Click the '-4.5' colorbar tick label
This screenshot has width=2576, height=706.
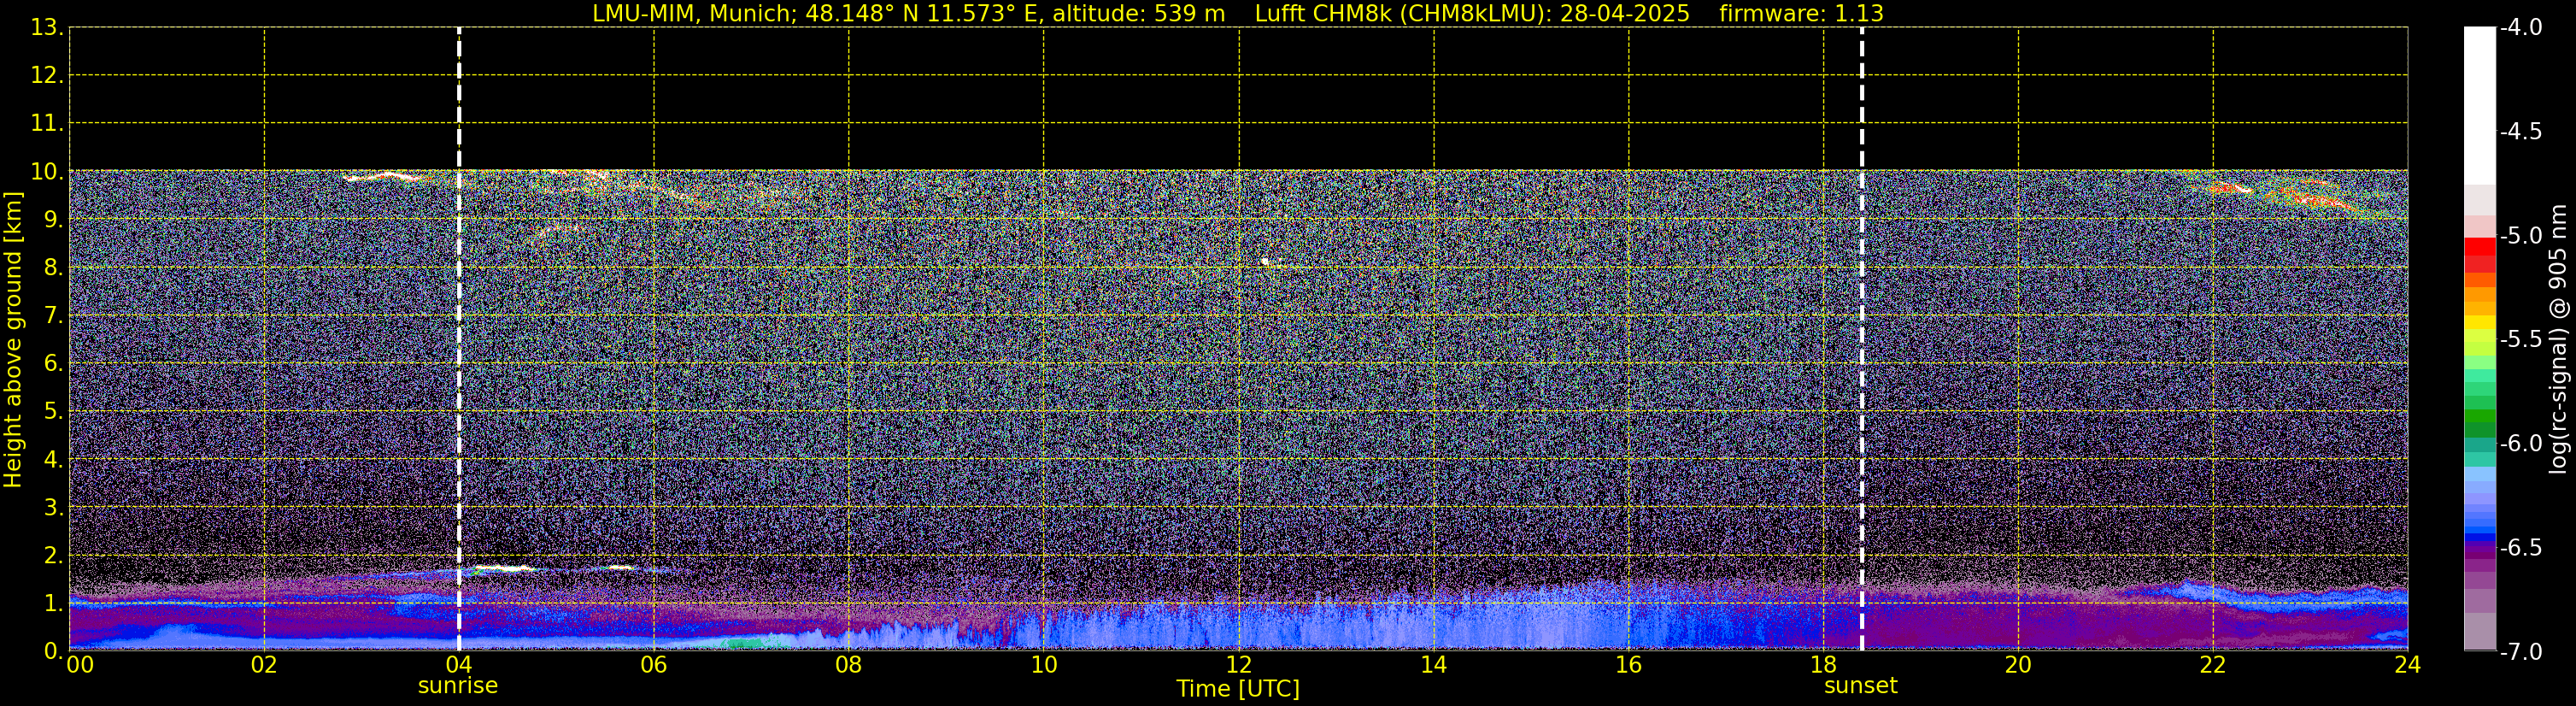[2520, 132]
